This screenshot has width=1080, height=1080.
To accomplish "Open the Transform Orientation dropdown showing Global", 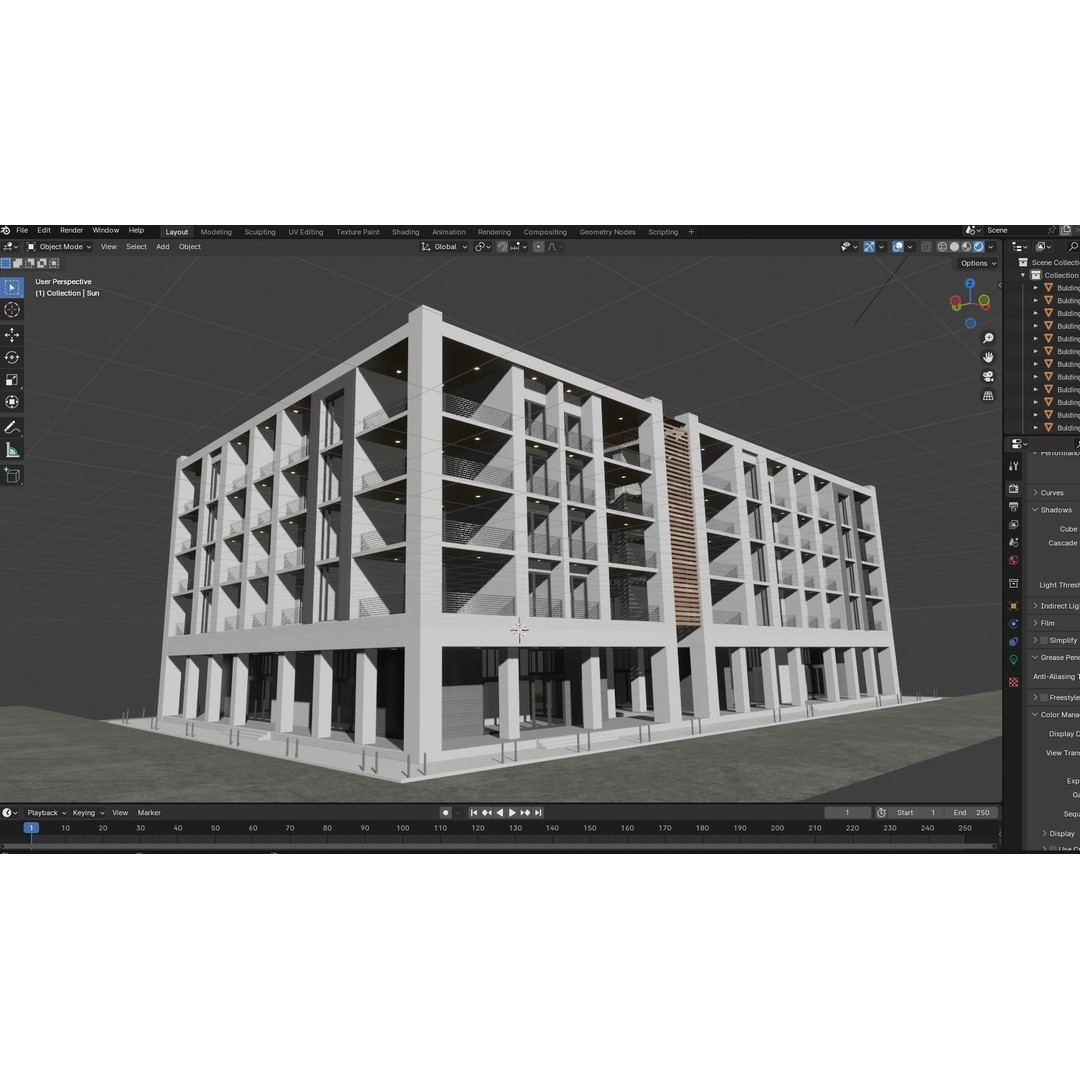I will pyautogui.click(x=444, y=247).
